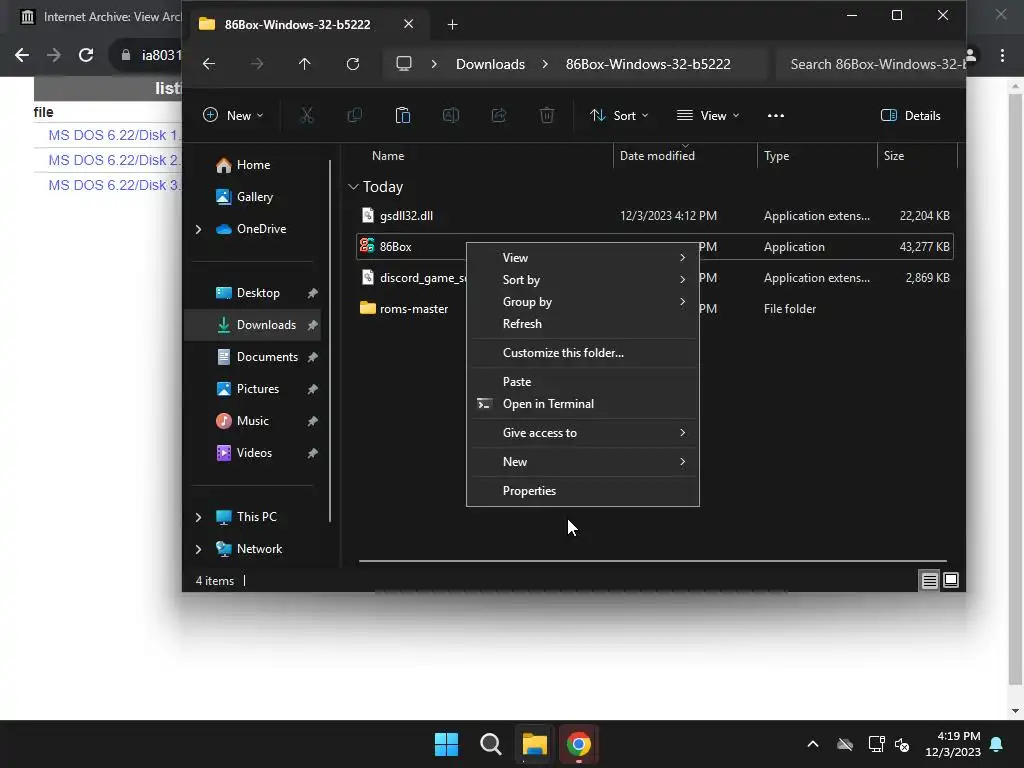Click Chrome icon on taskbar
1024x768 pixels.
point(579,744)
